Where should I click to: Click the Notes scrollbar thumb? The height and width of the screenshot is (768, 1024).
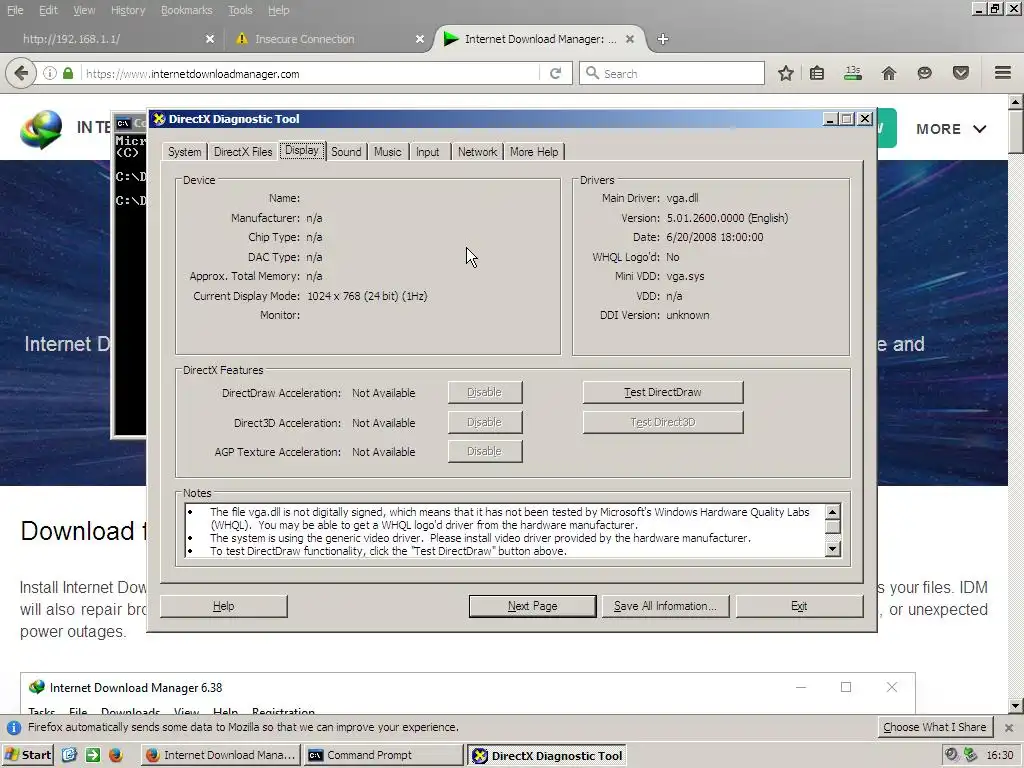coord(833,527)
